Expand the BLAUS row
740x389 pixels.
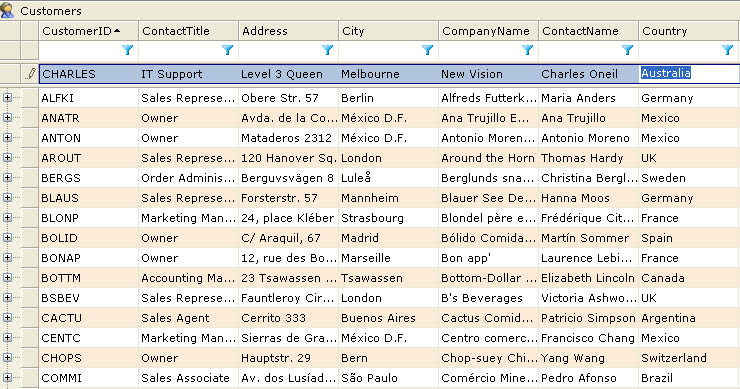click(x=7, y=197)
